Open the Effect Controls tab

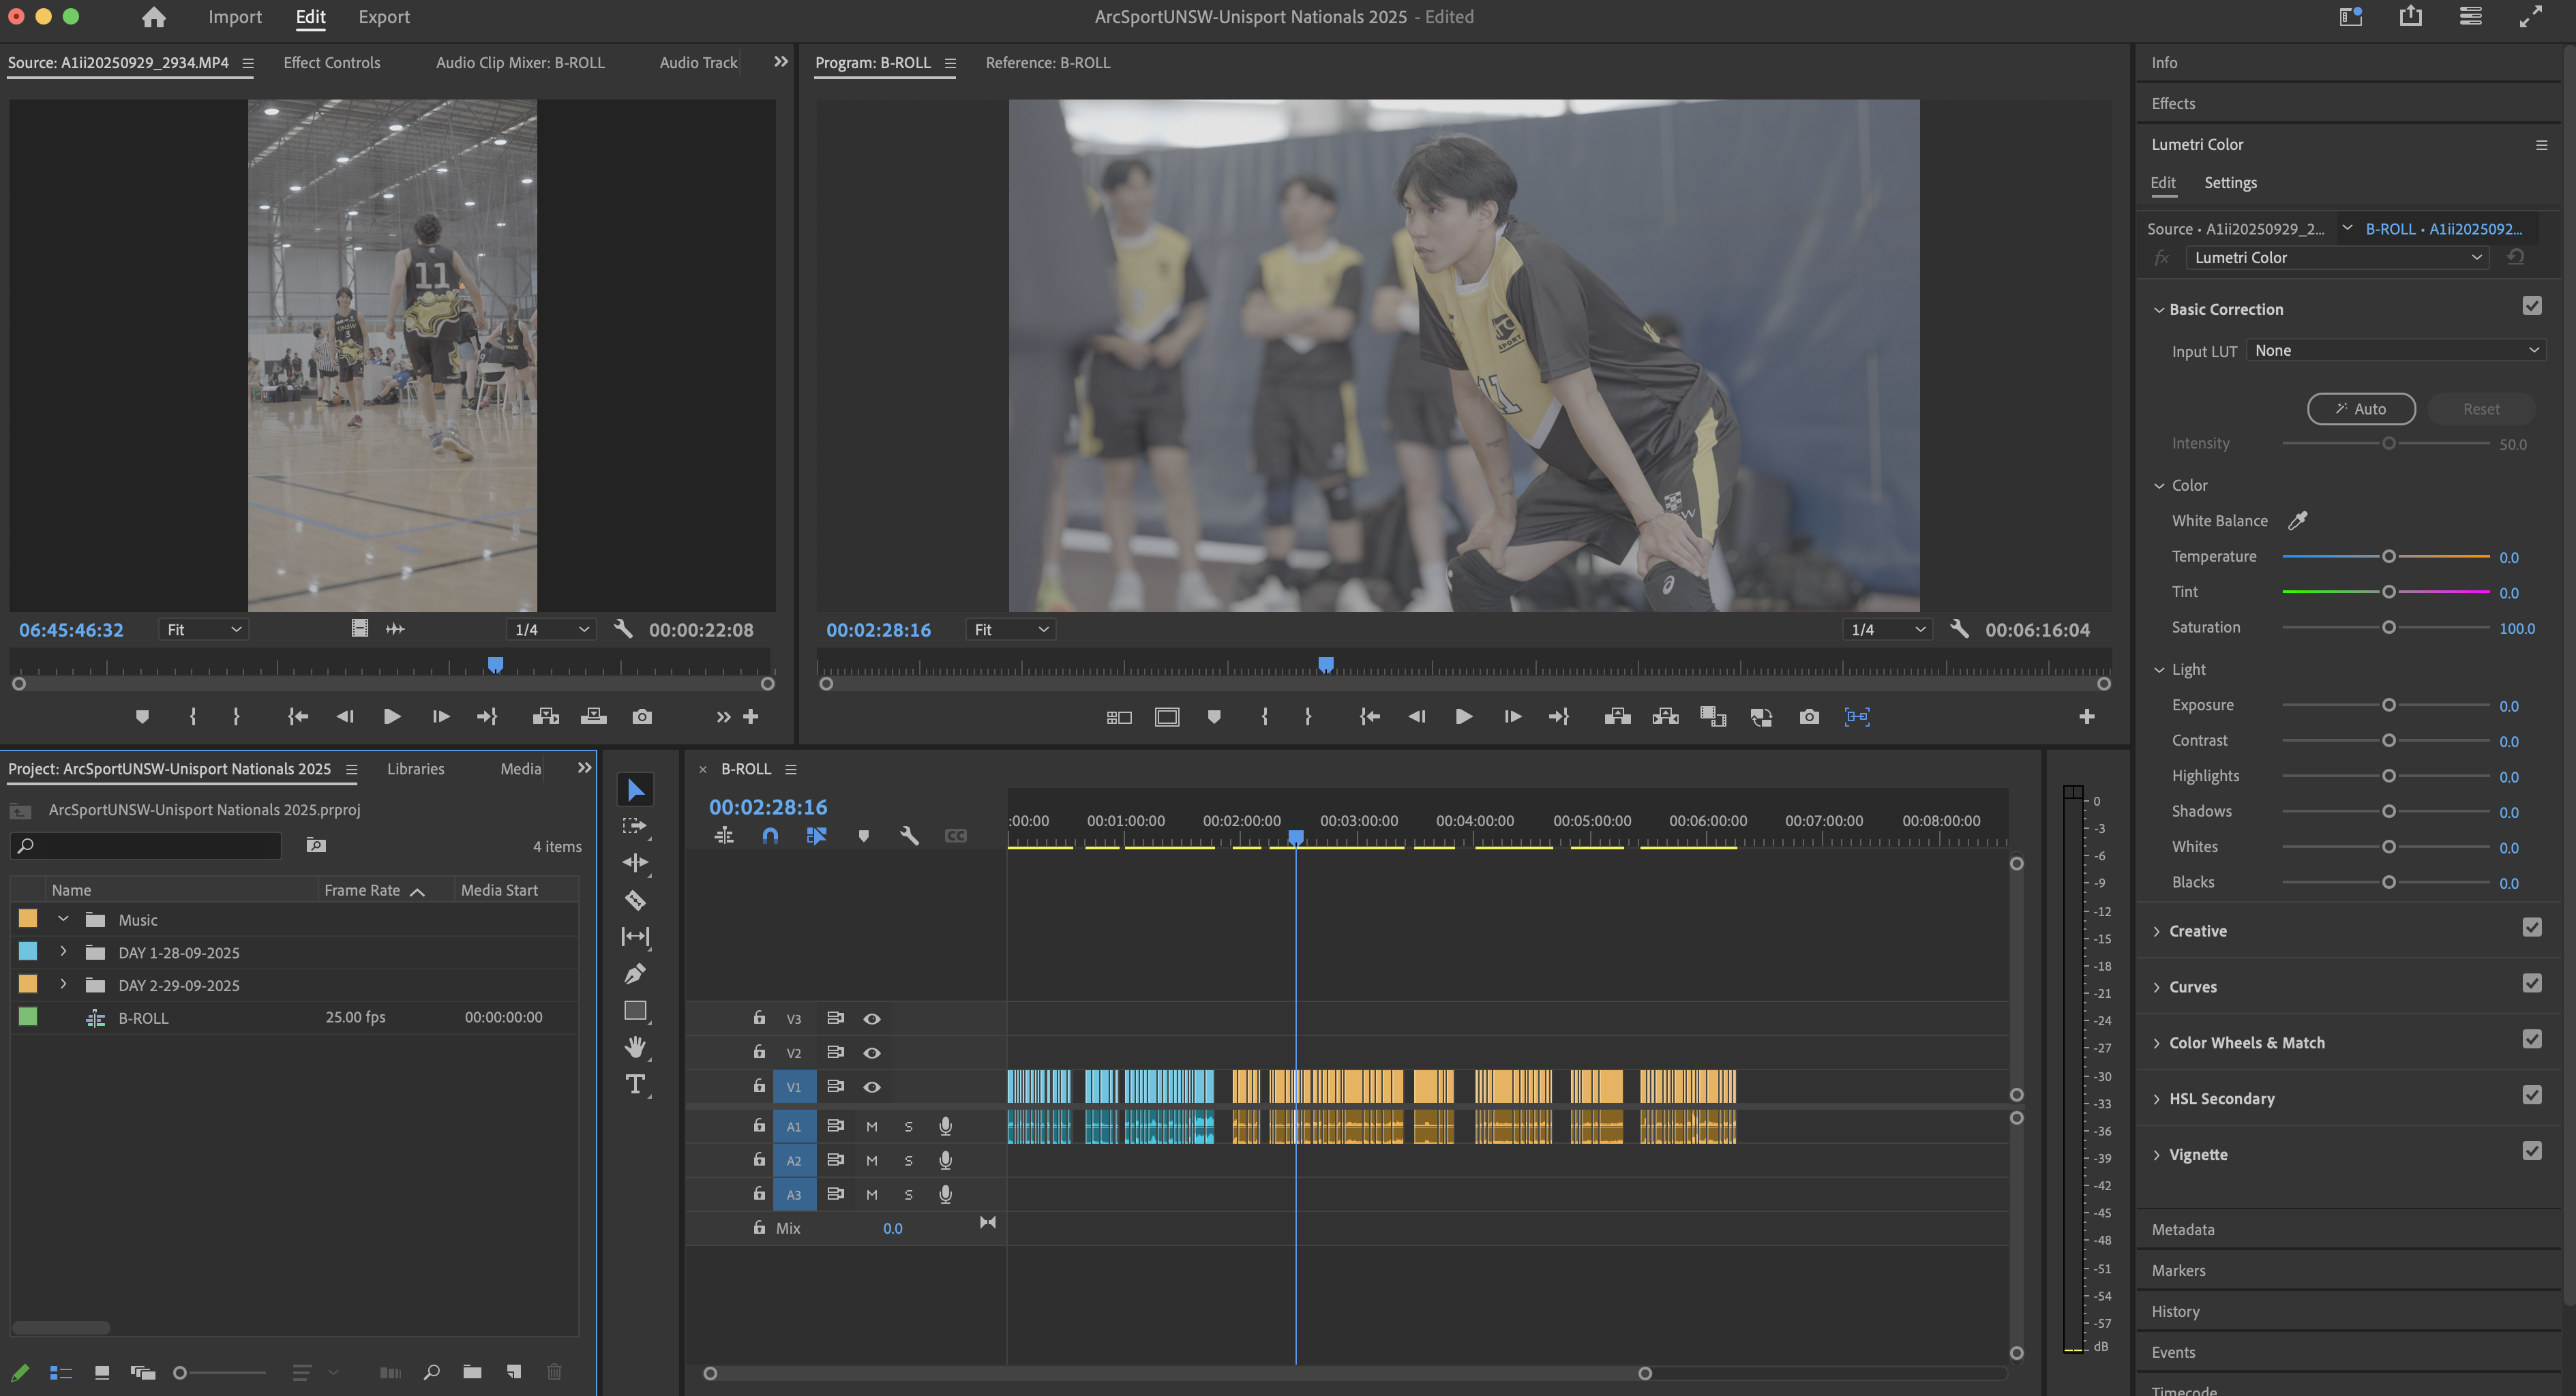pos(331,62)
